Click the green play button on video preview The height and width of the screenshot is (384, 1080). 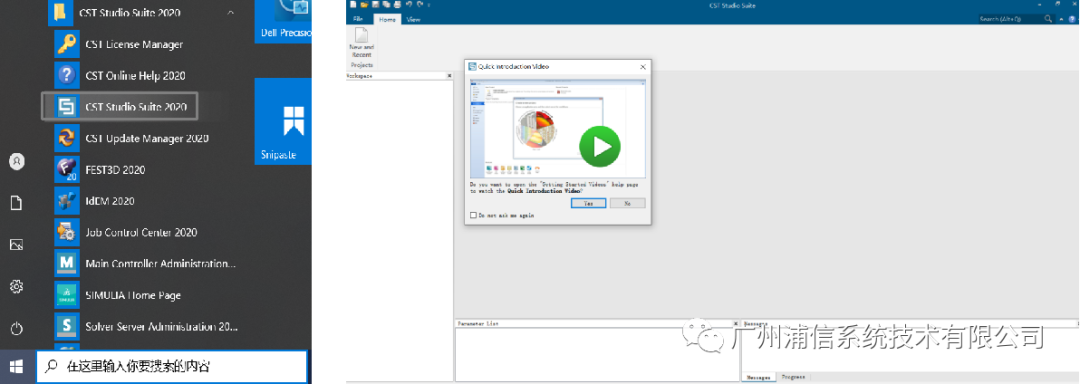pyautogui.click(x=599, y=146)
